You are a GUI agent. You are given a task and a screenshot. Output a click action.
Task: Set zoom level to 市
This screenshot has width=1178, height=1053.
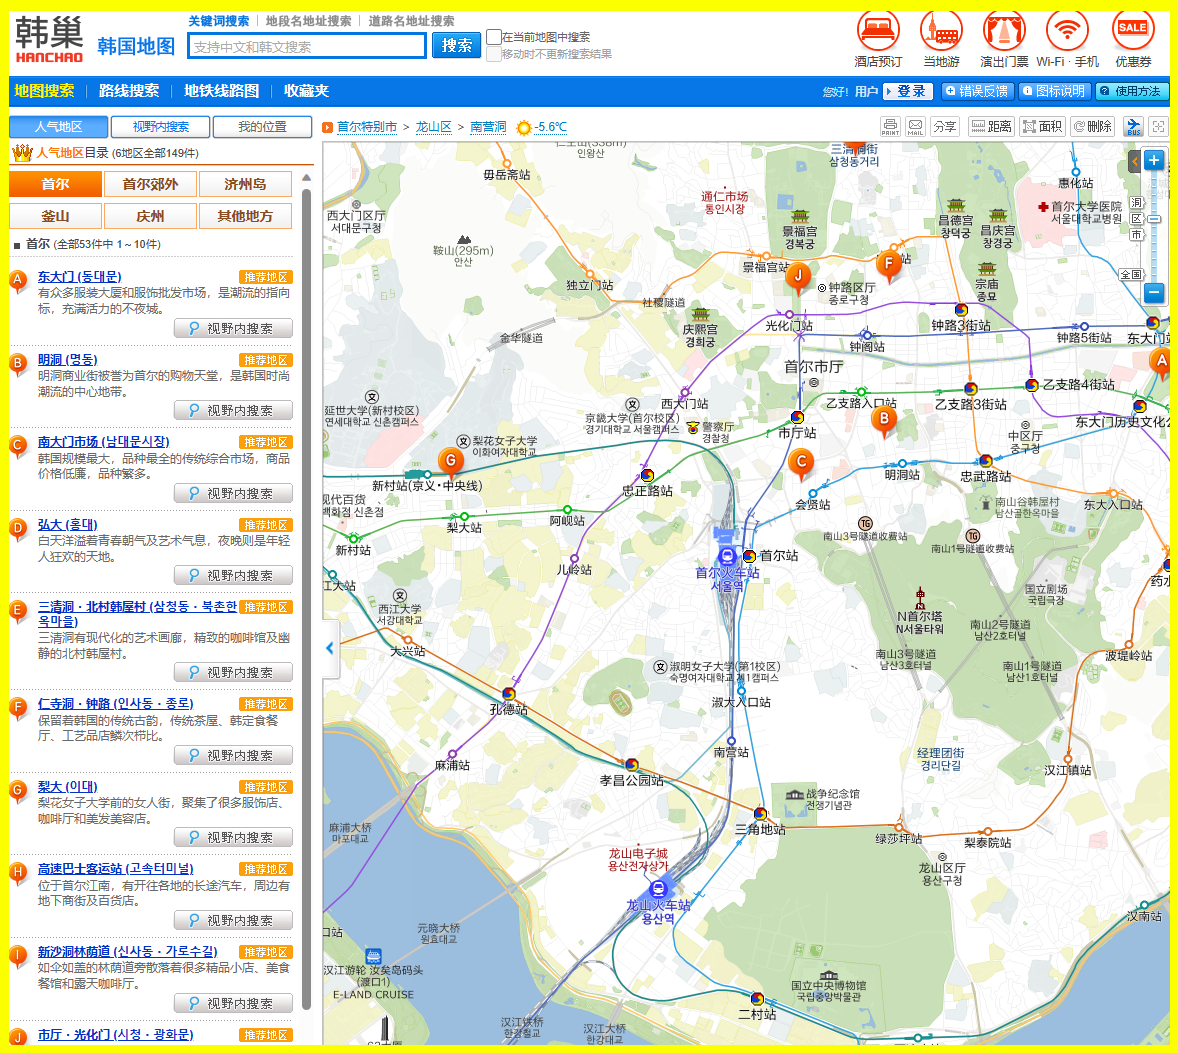(1137, 234)
